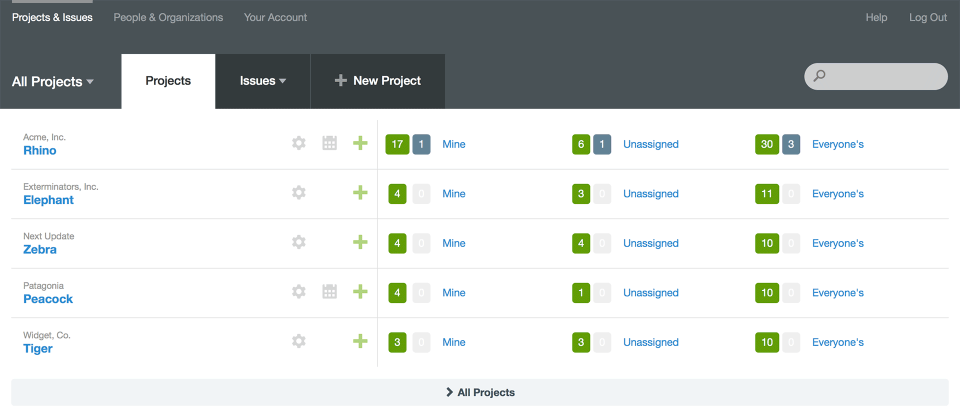
Task: Click plus icon for Zebra project
Action: point(360,242)
